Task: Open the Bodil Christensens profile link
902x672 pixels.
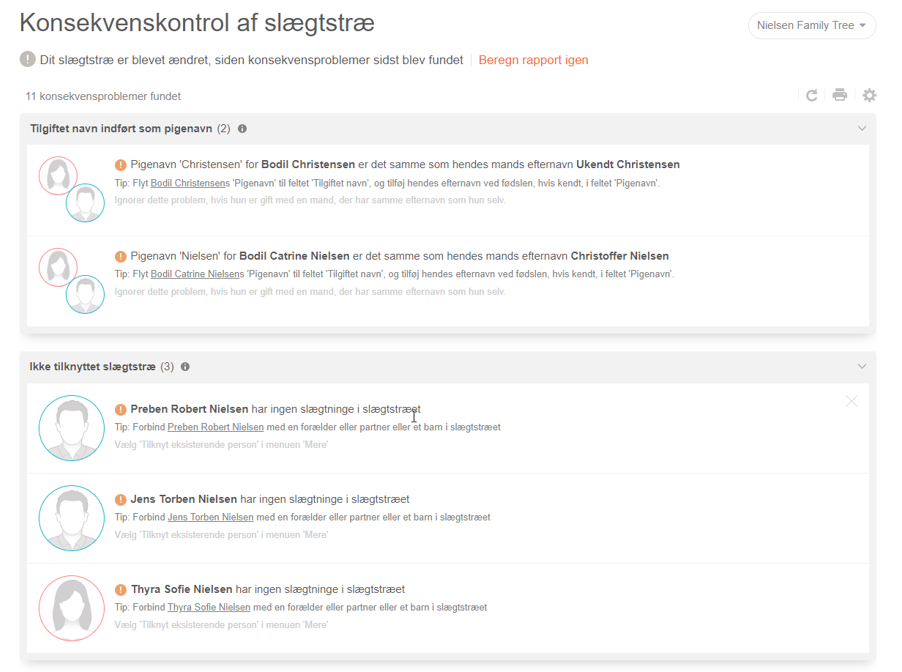Action: (x=189, y=184)
